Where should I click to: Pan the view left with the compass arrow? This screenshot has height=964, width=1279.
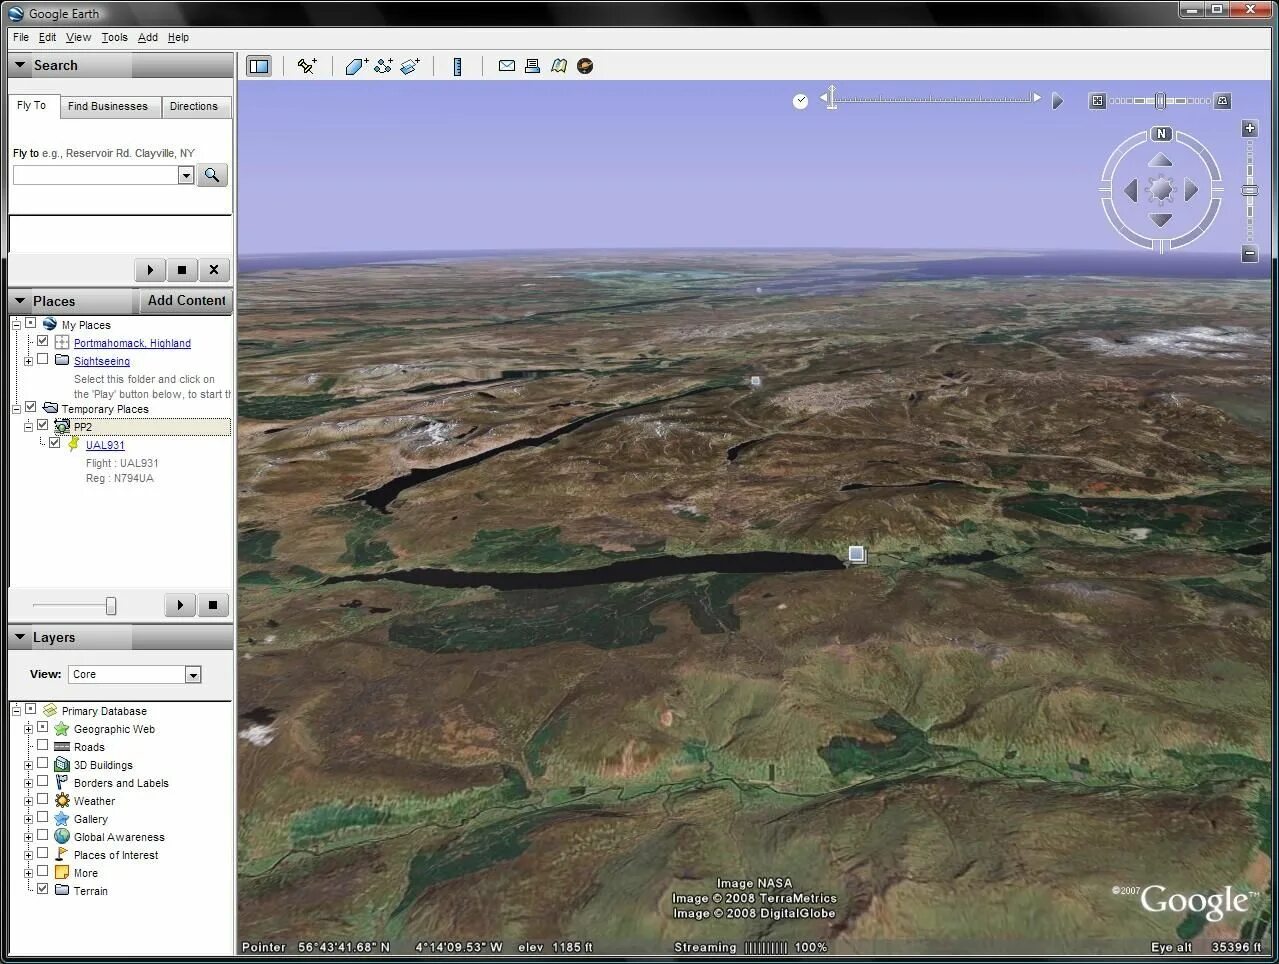[x=1131, y=190]
